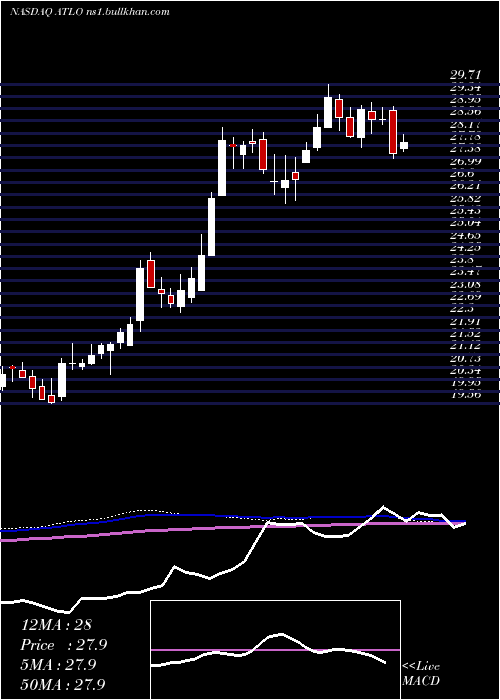Viewport: 500px width, 700px height.
Task: Select the 23.08 price axis label
Action: point(465,284)
